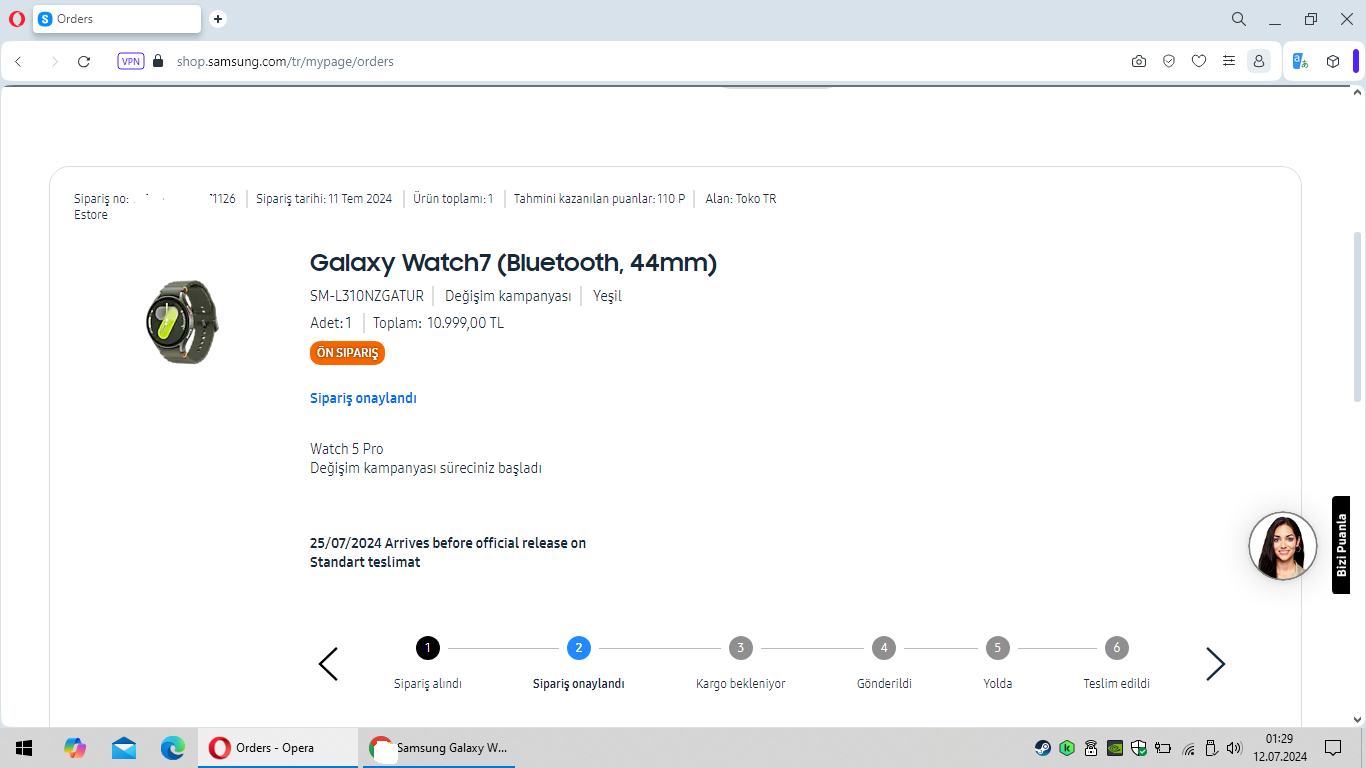
Task: Open the Bizi Puanla feedback tab
Action: coord(1341,545)
